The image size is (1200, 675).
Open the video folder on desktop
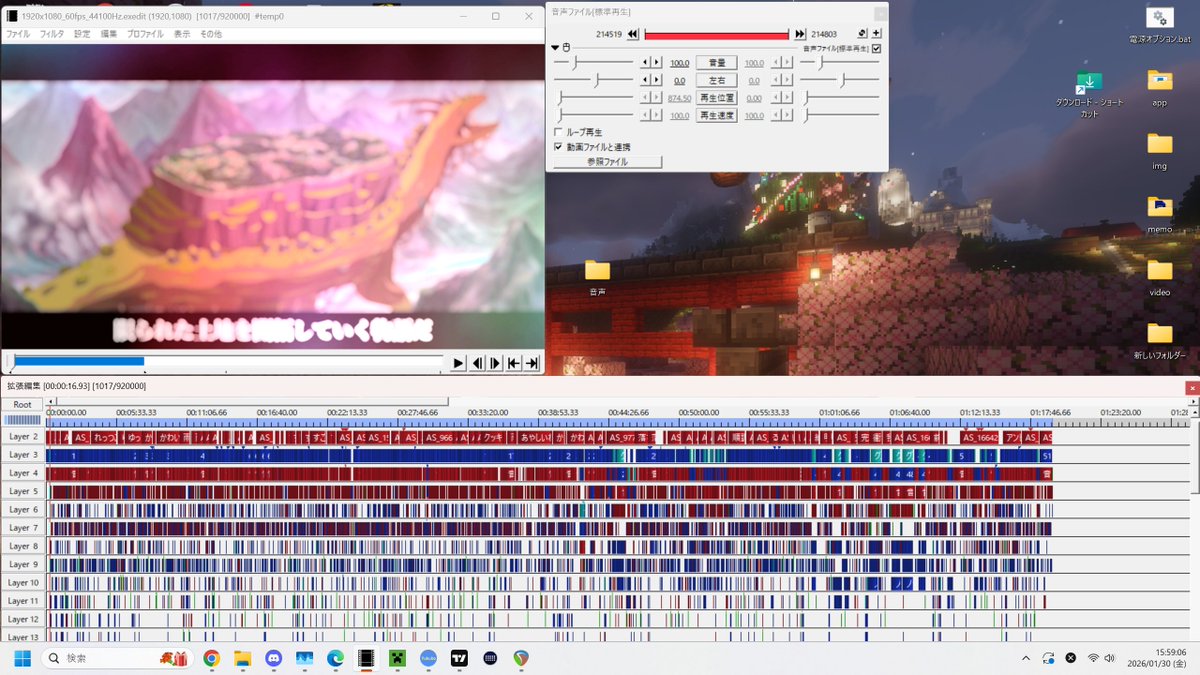[1159, 276]
